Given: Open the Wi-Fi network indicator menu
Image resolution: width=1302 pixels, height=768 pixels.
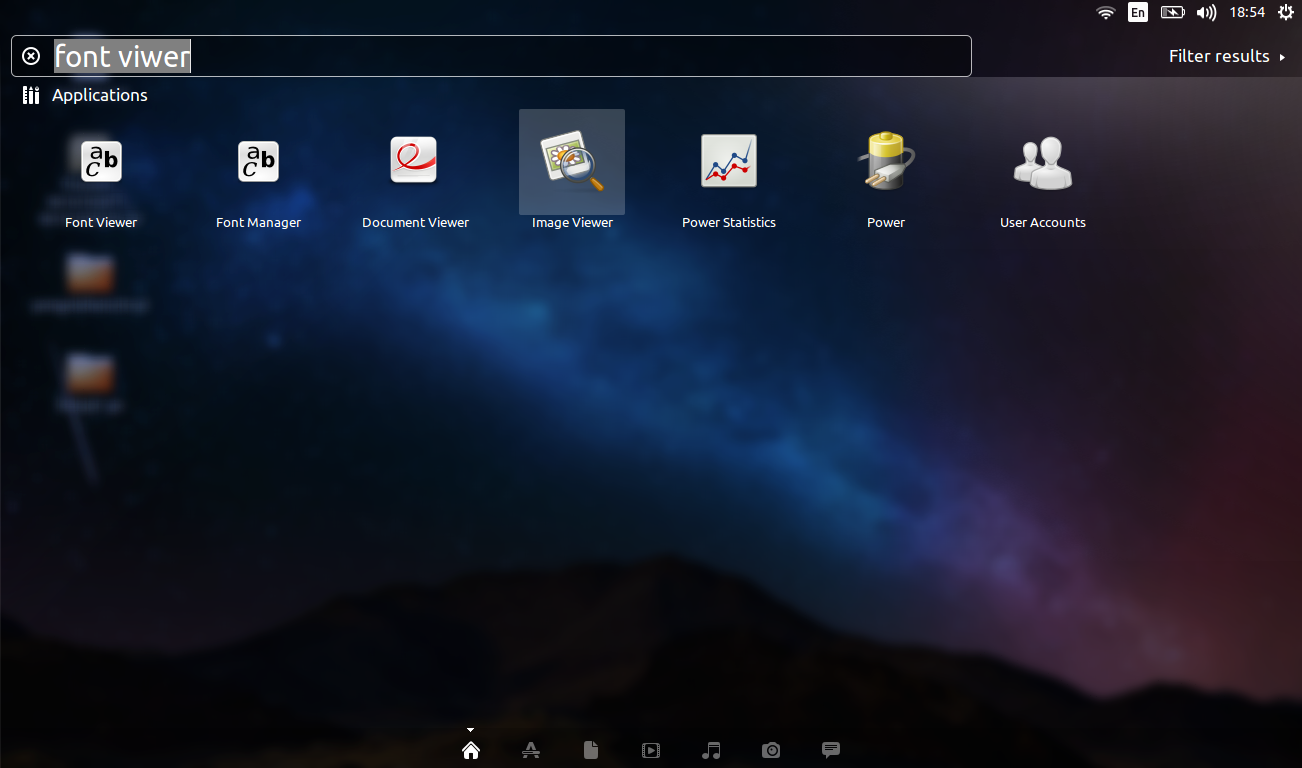Looking at the screenshot, I should [1105, 13].
